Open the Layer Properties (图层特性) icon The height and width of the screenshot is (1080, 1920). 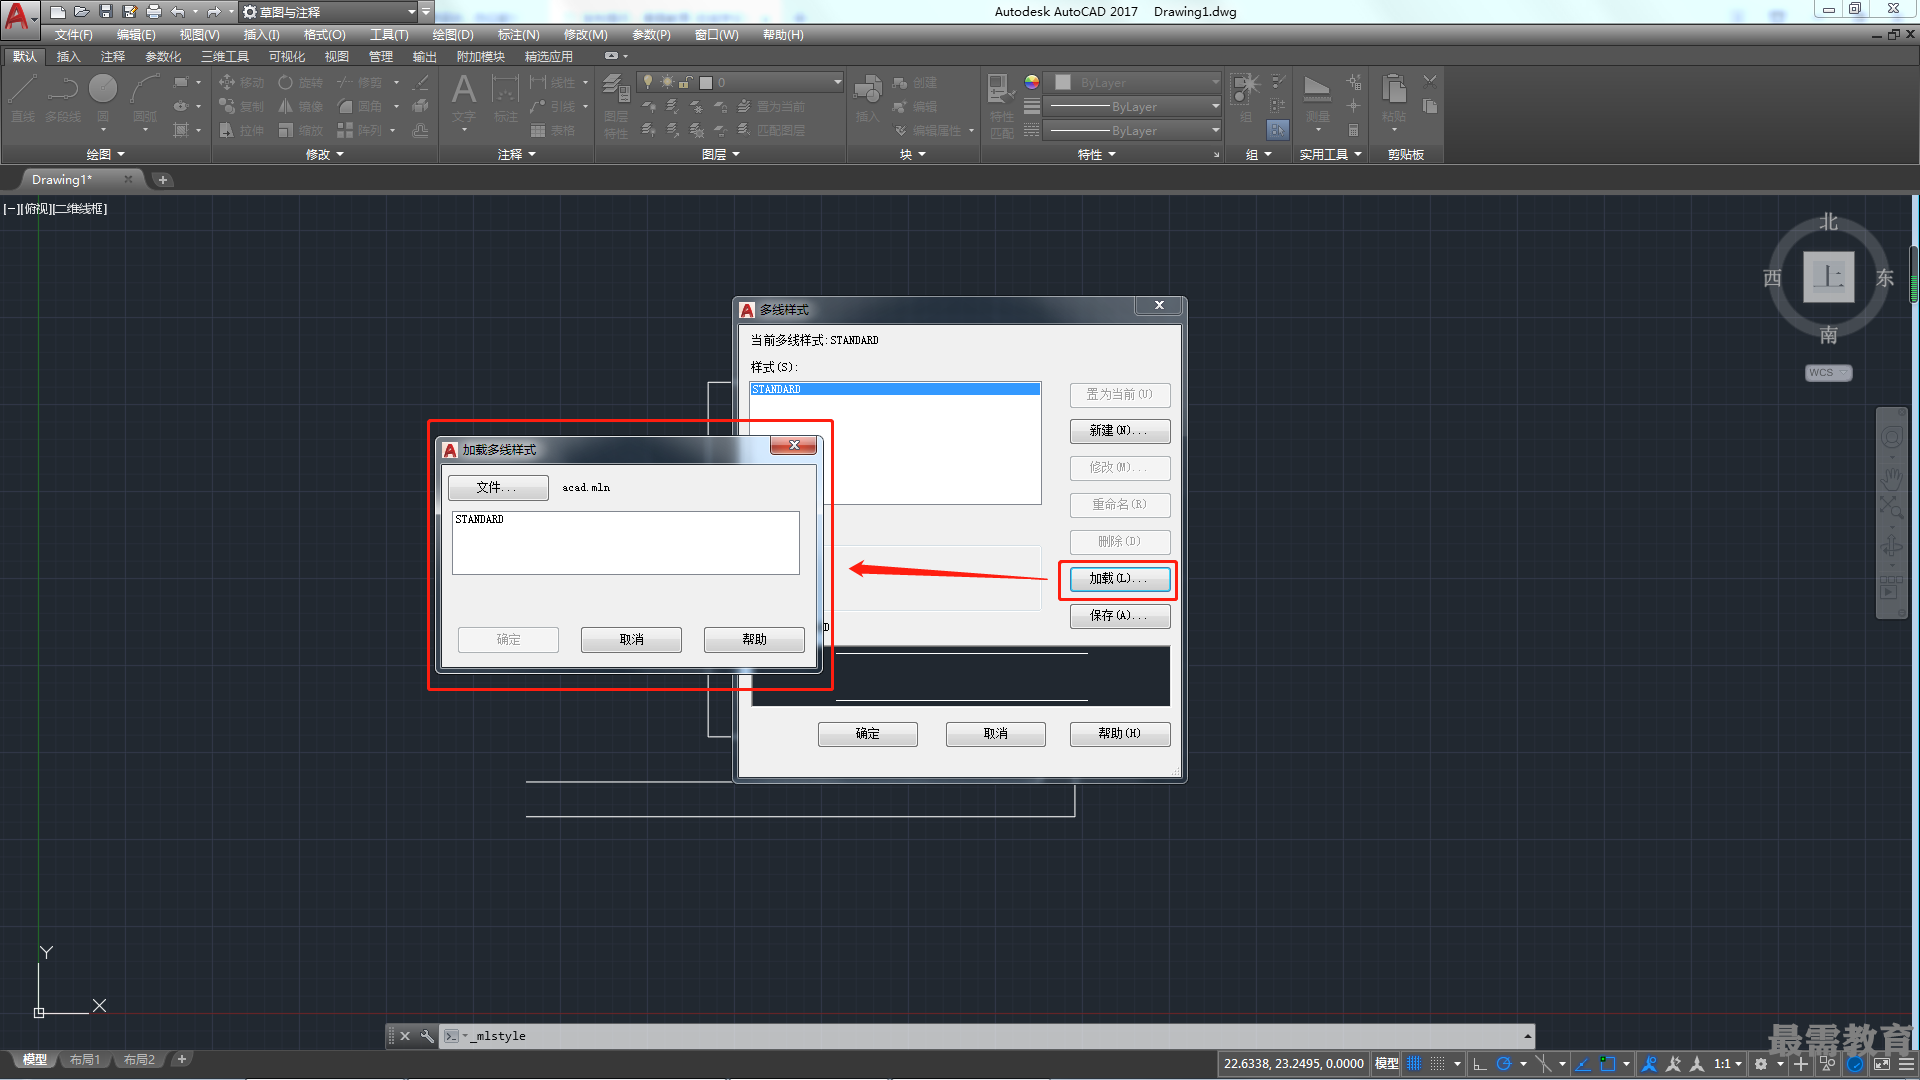tap(616, 104)
